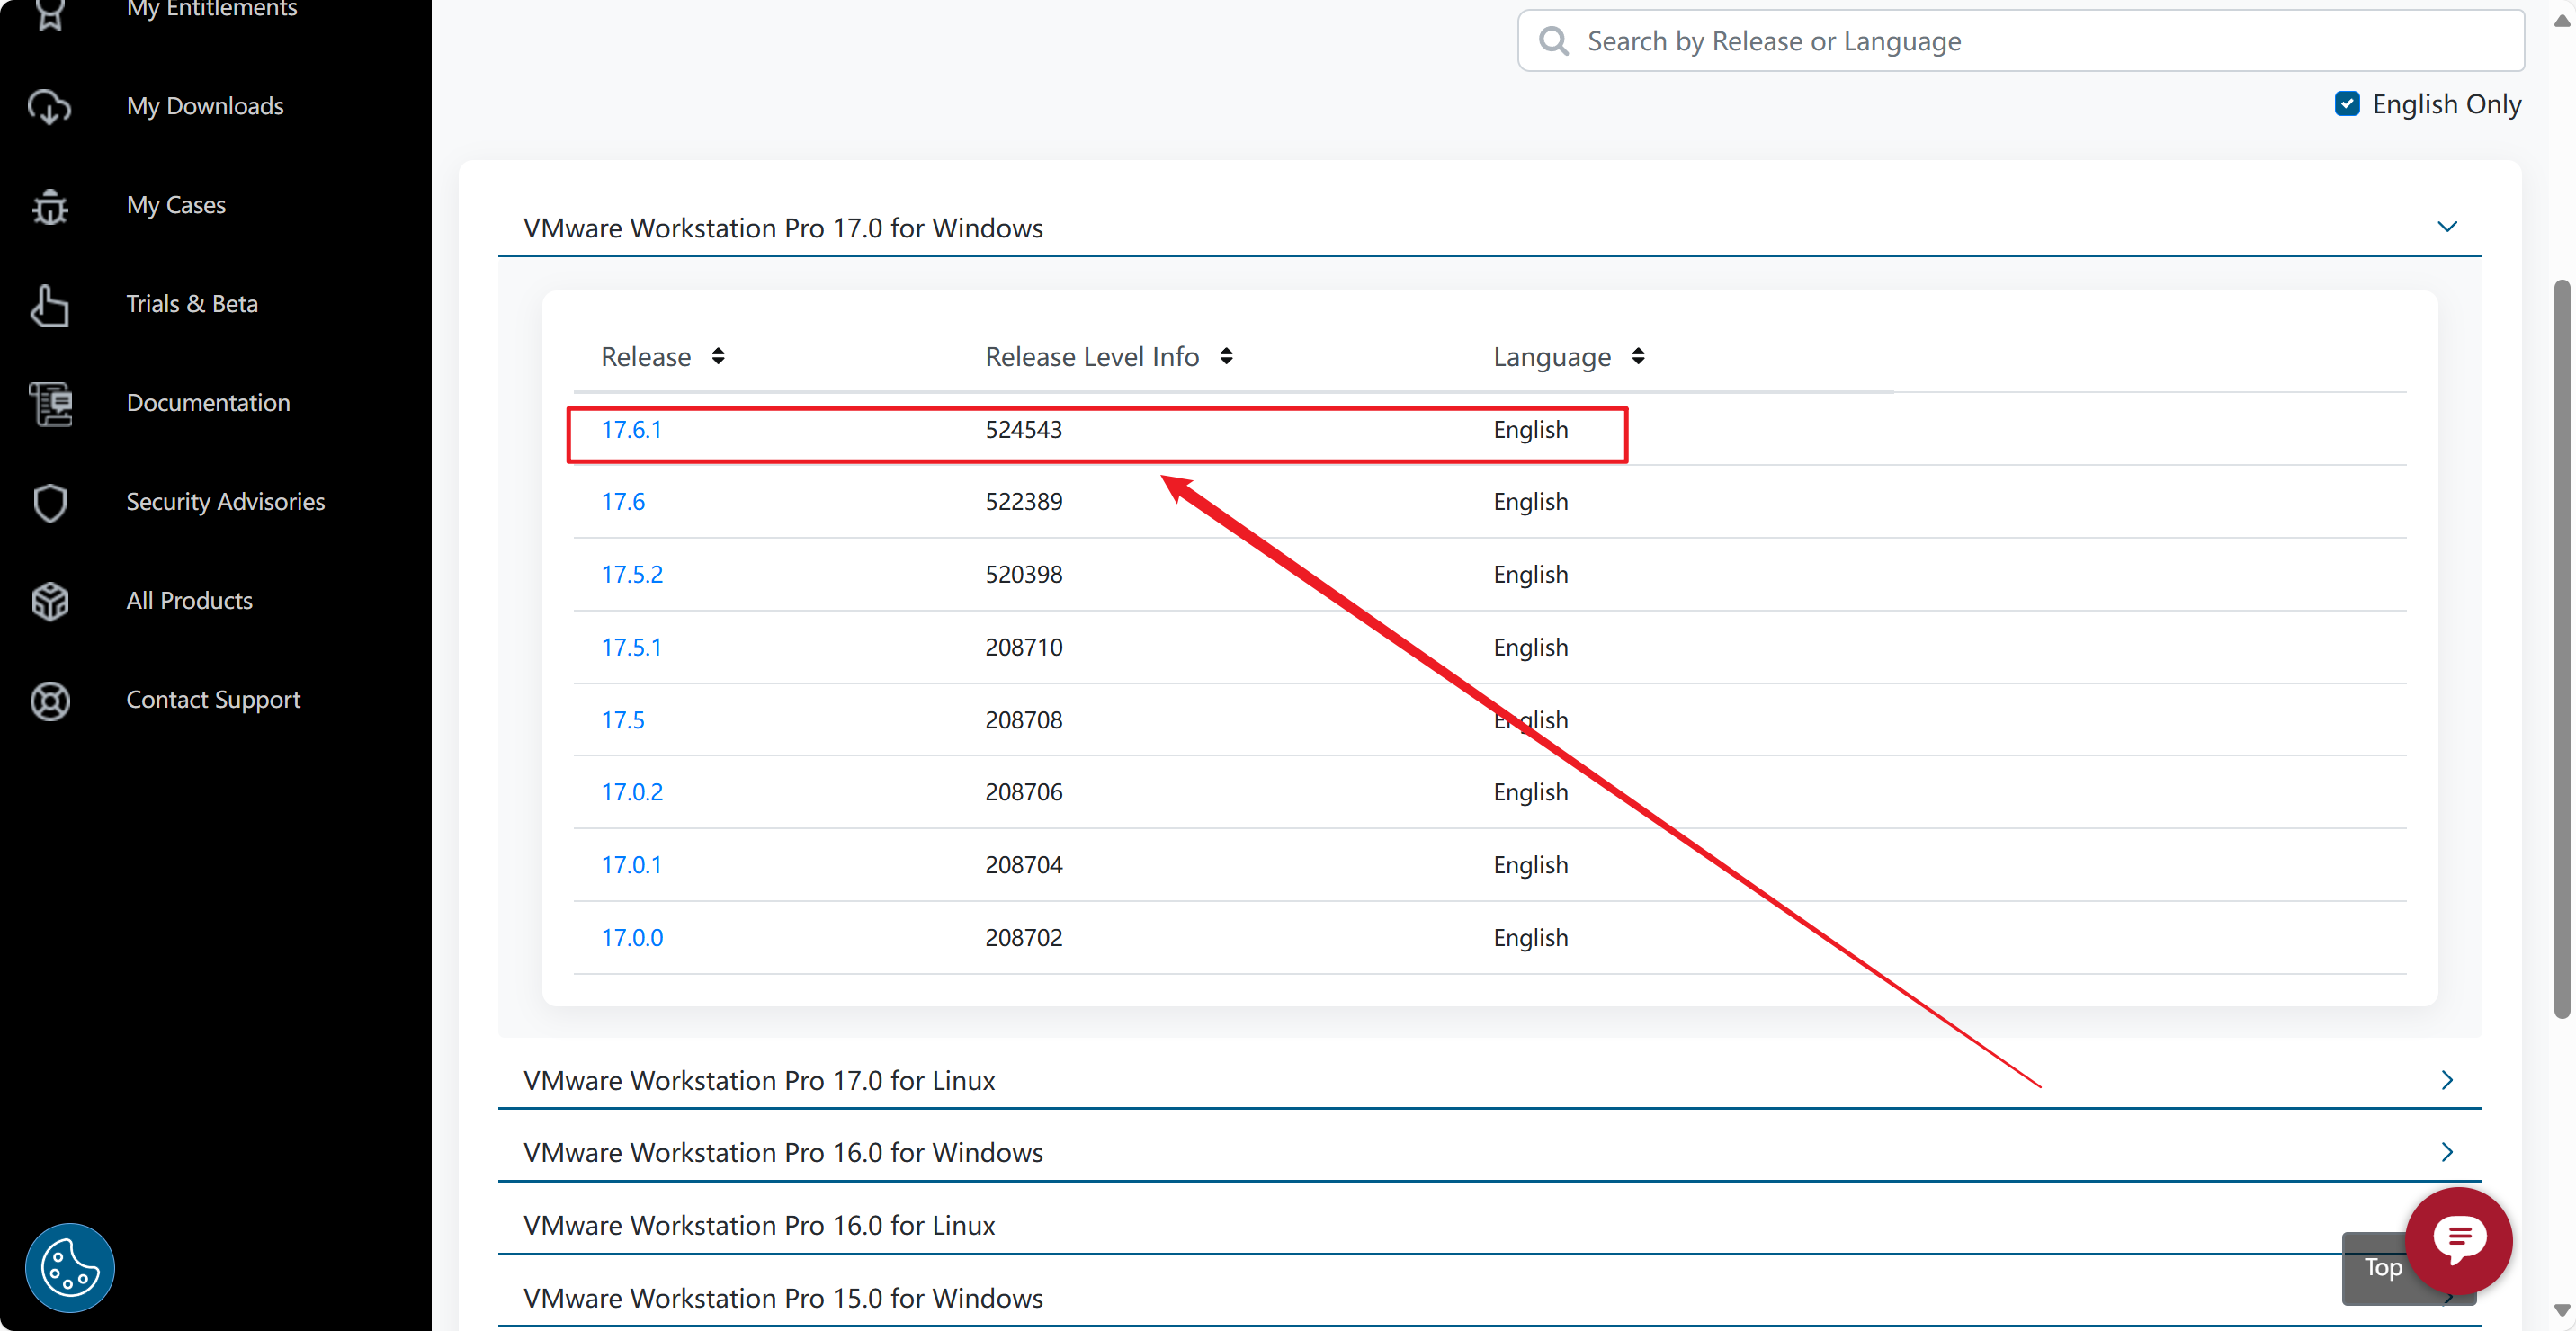Click the Contact Support lifebuoy icon
The width and height of the screenshot is (2576, 1331).
(49, 700)
